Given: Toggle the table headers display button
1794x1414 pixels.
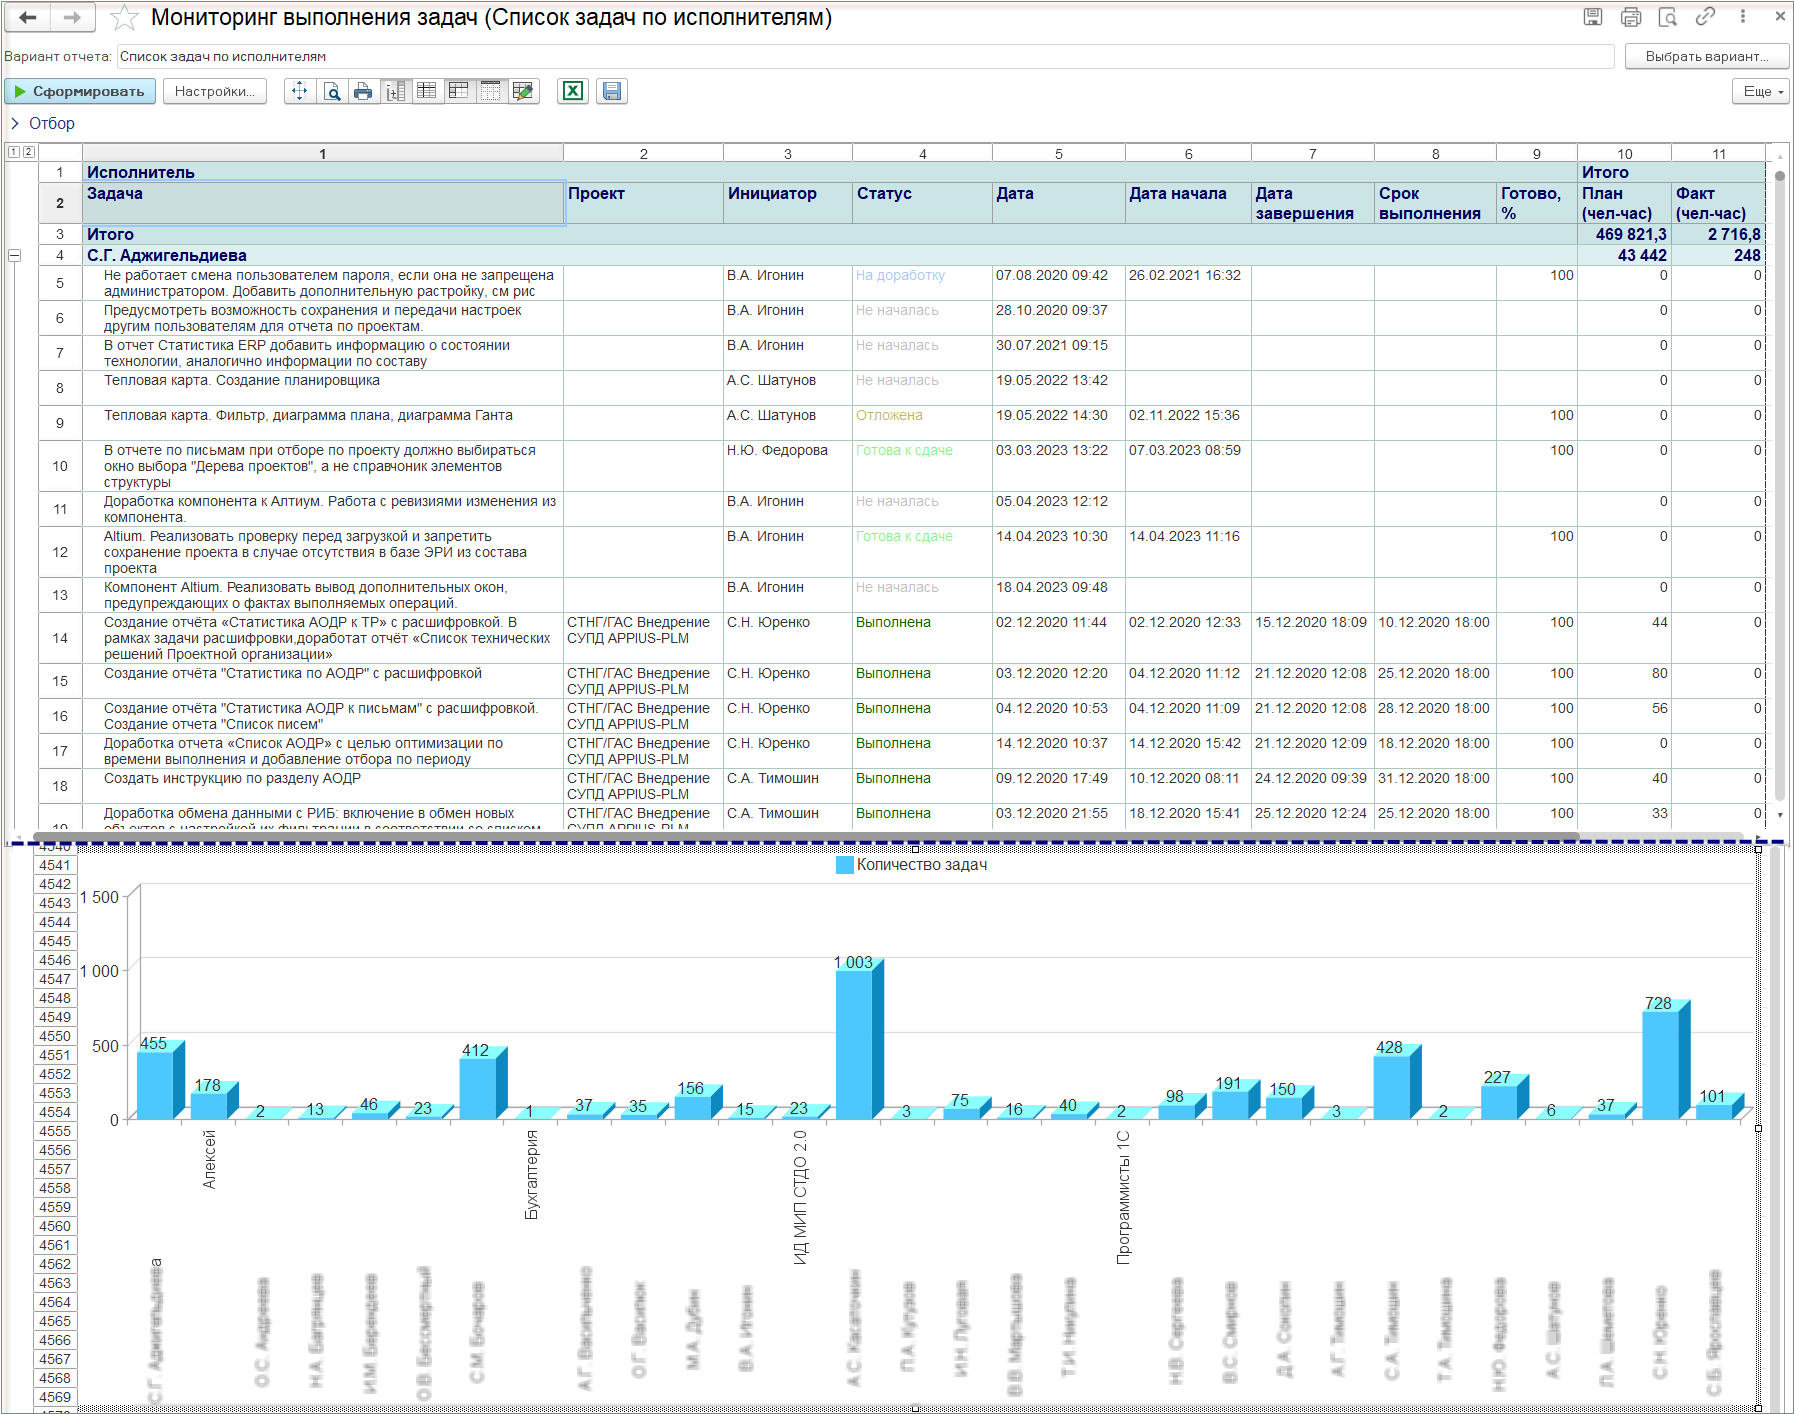Looking at the screenshot, I should pyautogui.click(x=459, y=91).
